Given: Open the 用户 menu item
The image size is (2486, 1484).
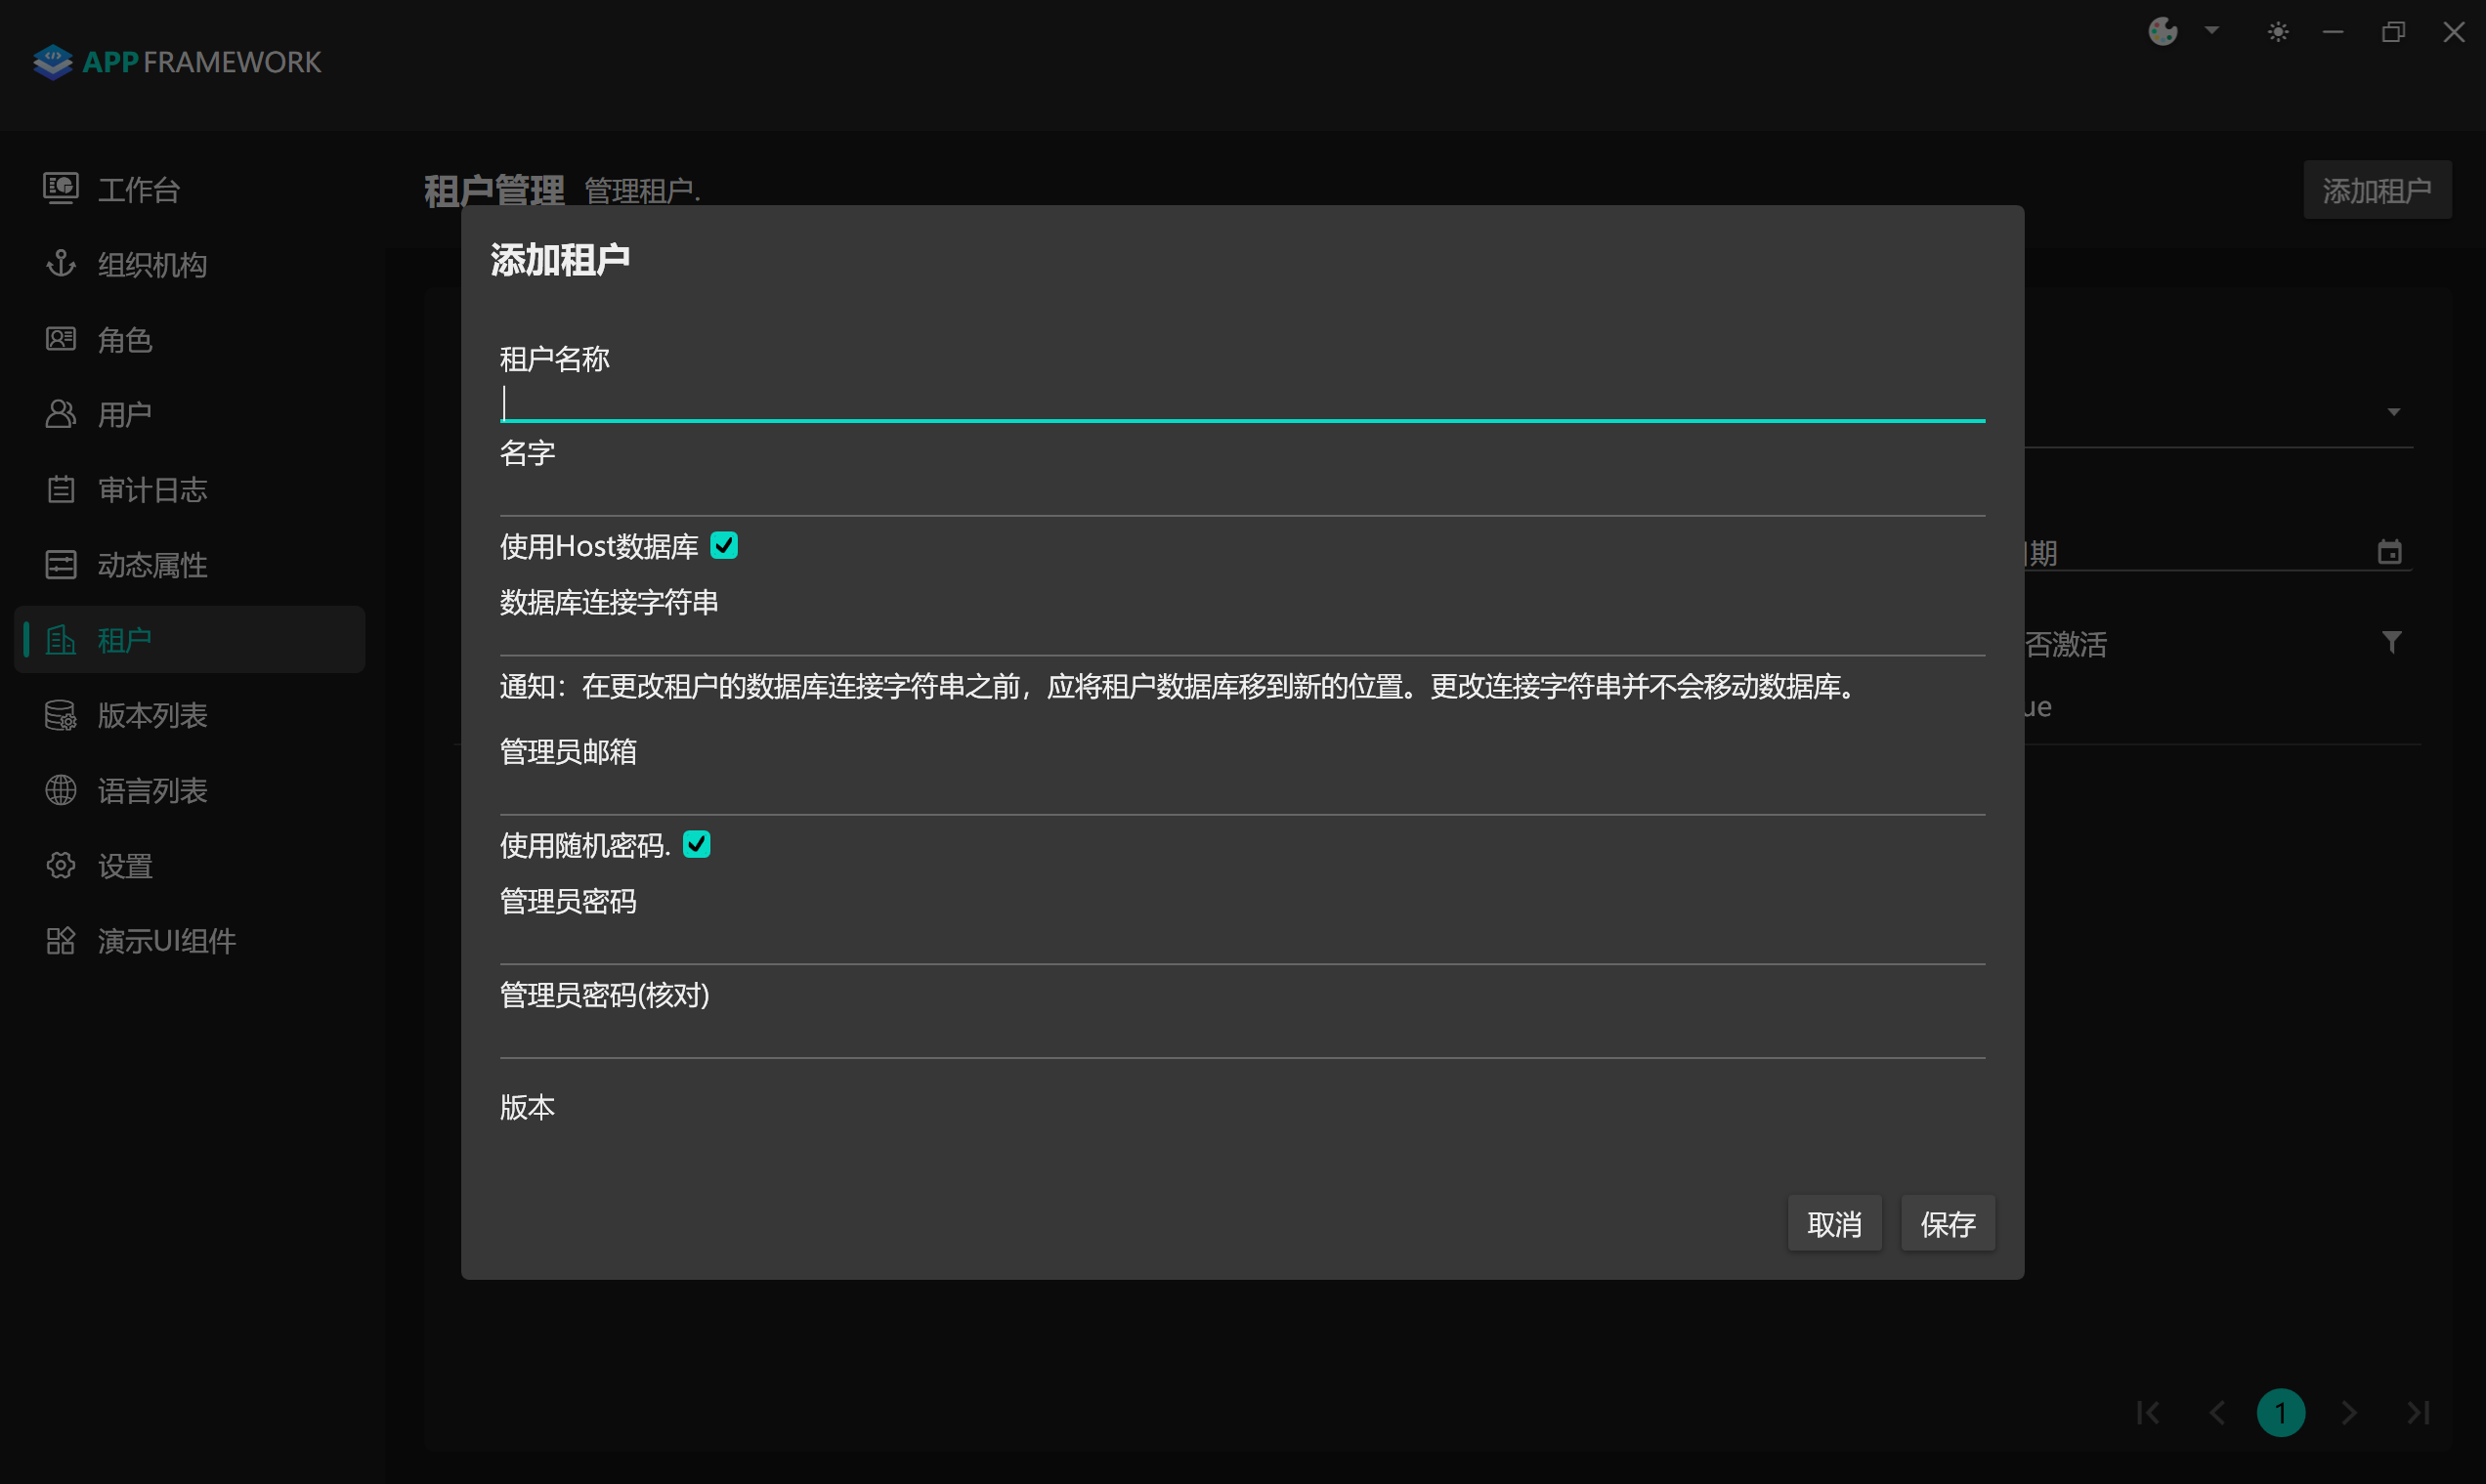Looking at the screenshot, I should pyautogui.click(x=125, y=414).
